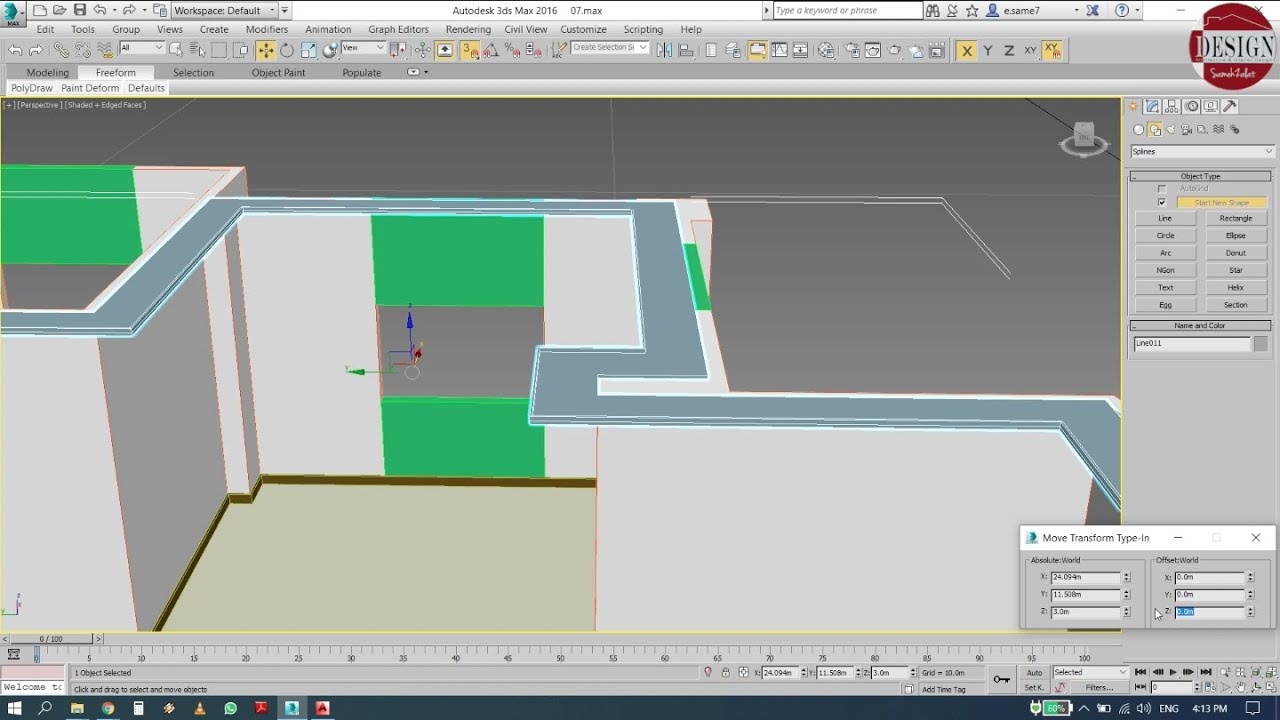Screen dimensions: 1280x720
Task: Click the Line011 object name field
Action: (x=1191, y=344)
